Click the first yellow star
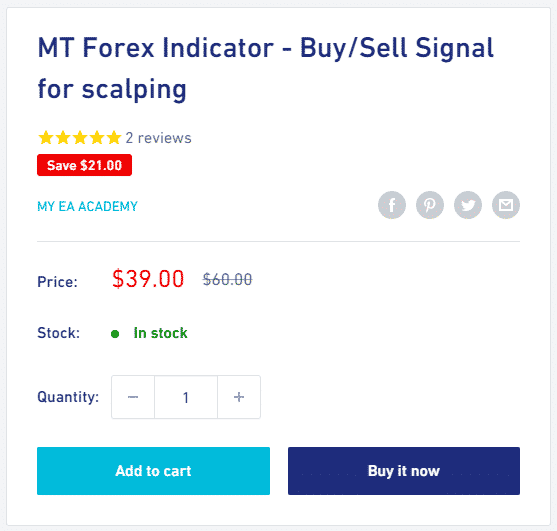The width and height of the screenshot is (557, 531). pyautogui.click(x=46, y=138)
